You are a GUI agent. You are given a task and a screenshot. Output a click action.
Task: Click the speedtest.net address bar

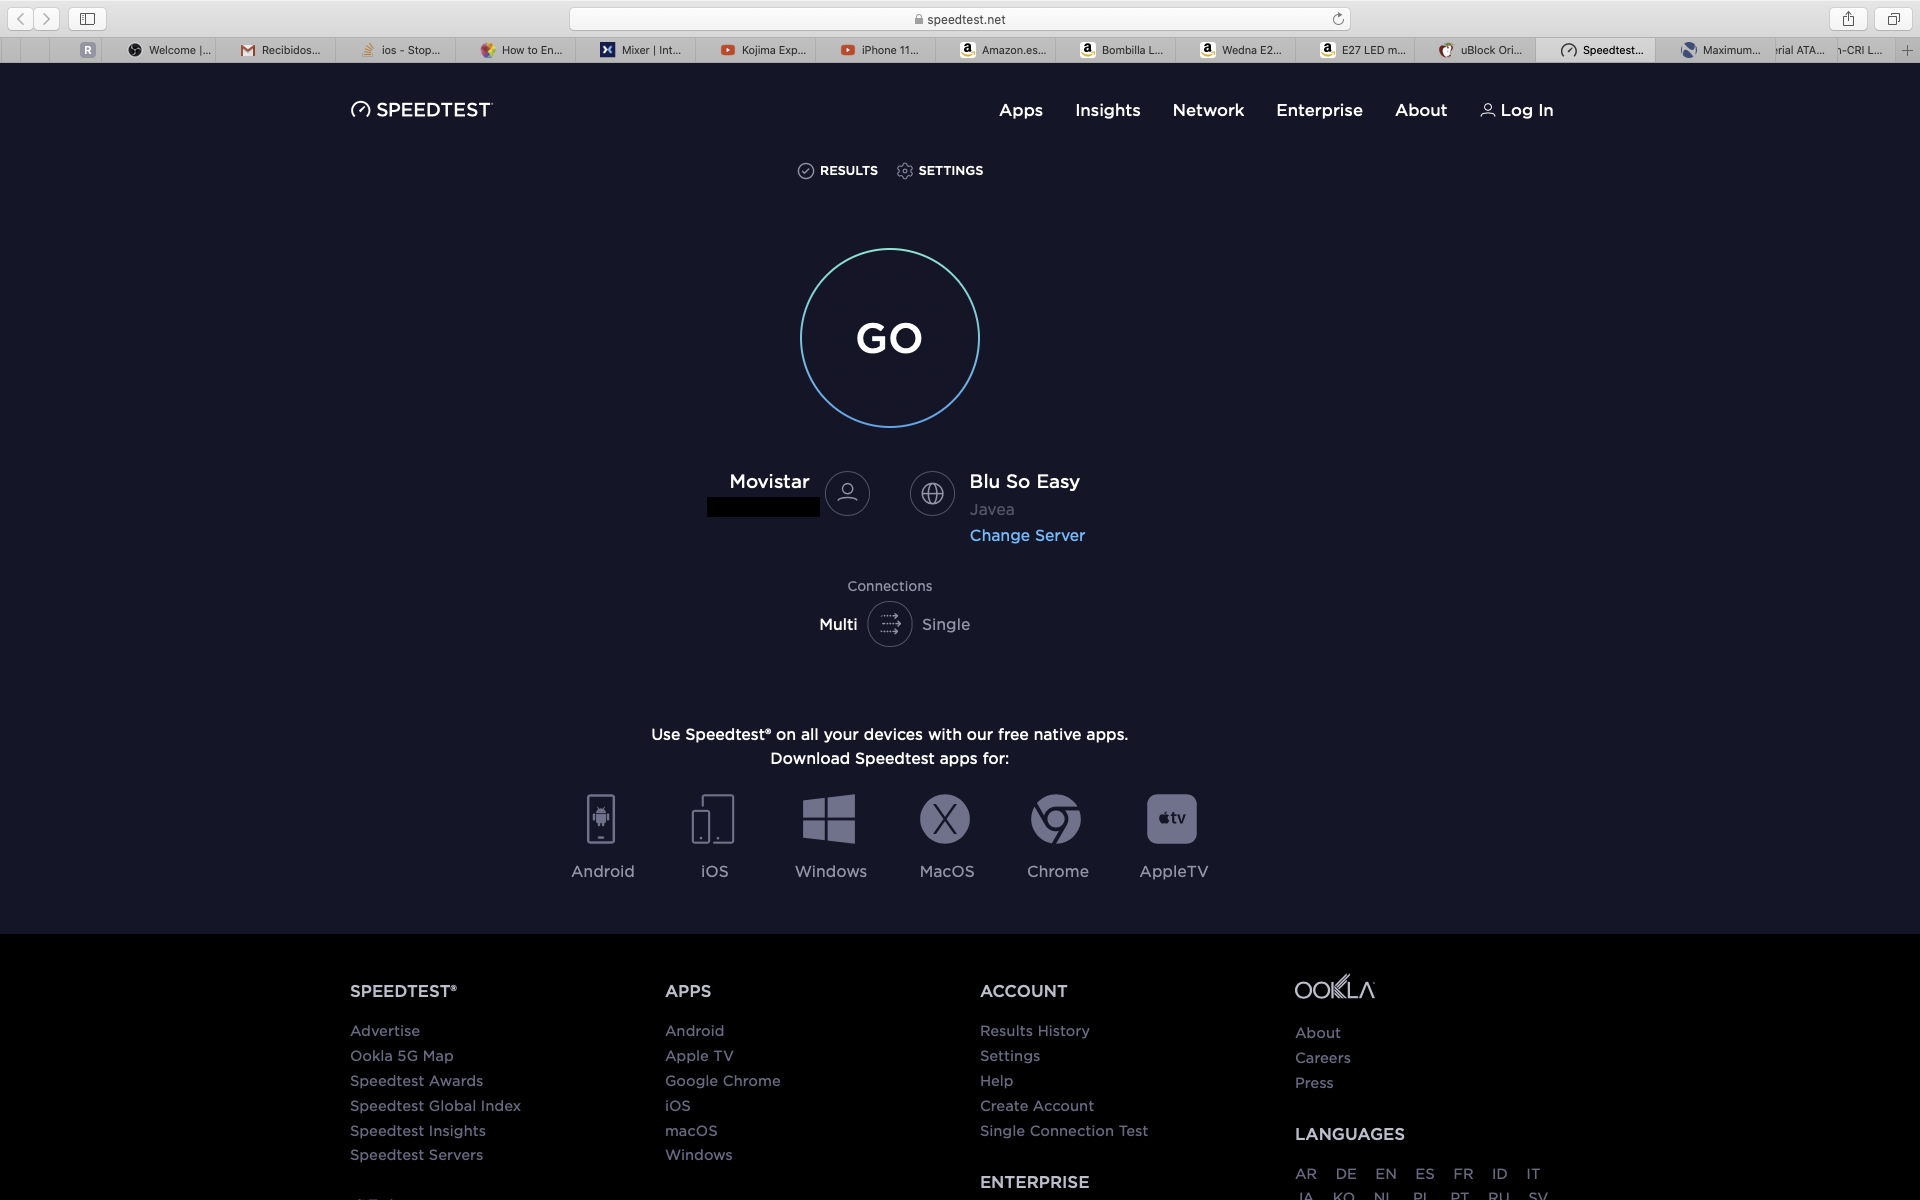click(x=960, y=19)
